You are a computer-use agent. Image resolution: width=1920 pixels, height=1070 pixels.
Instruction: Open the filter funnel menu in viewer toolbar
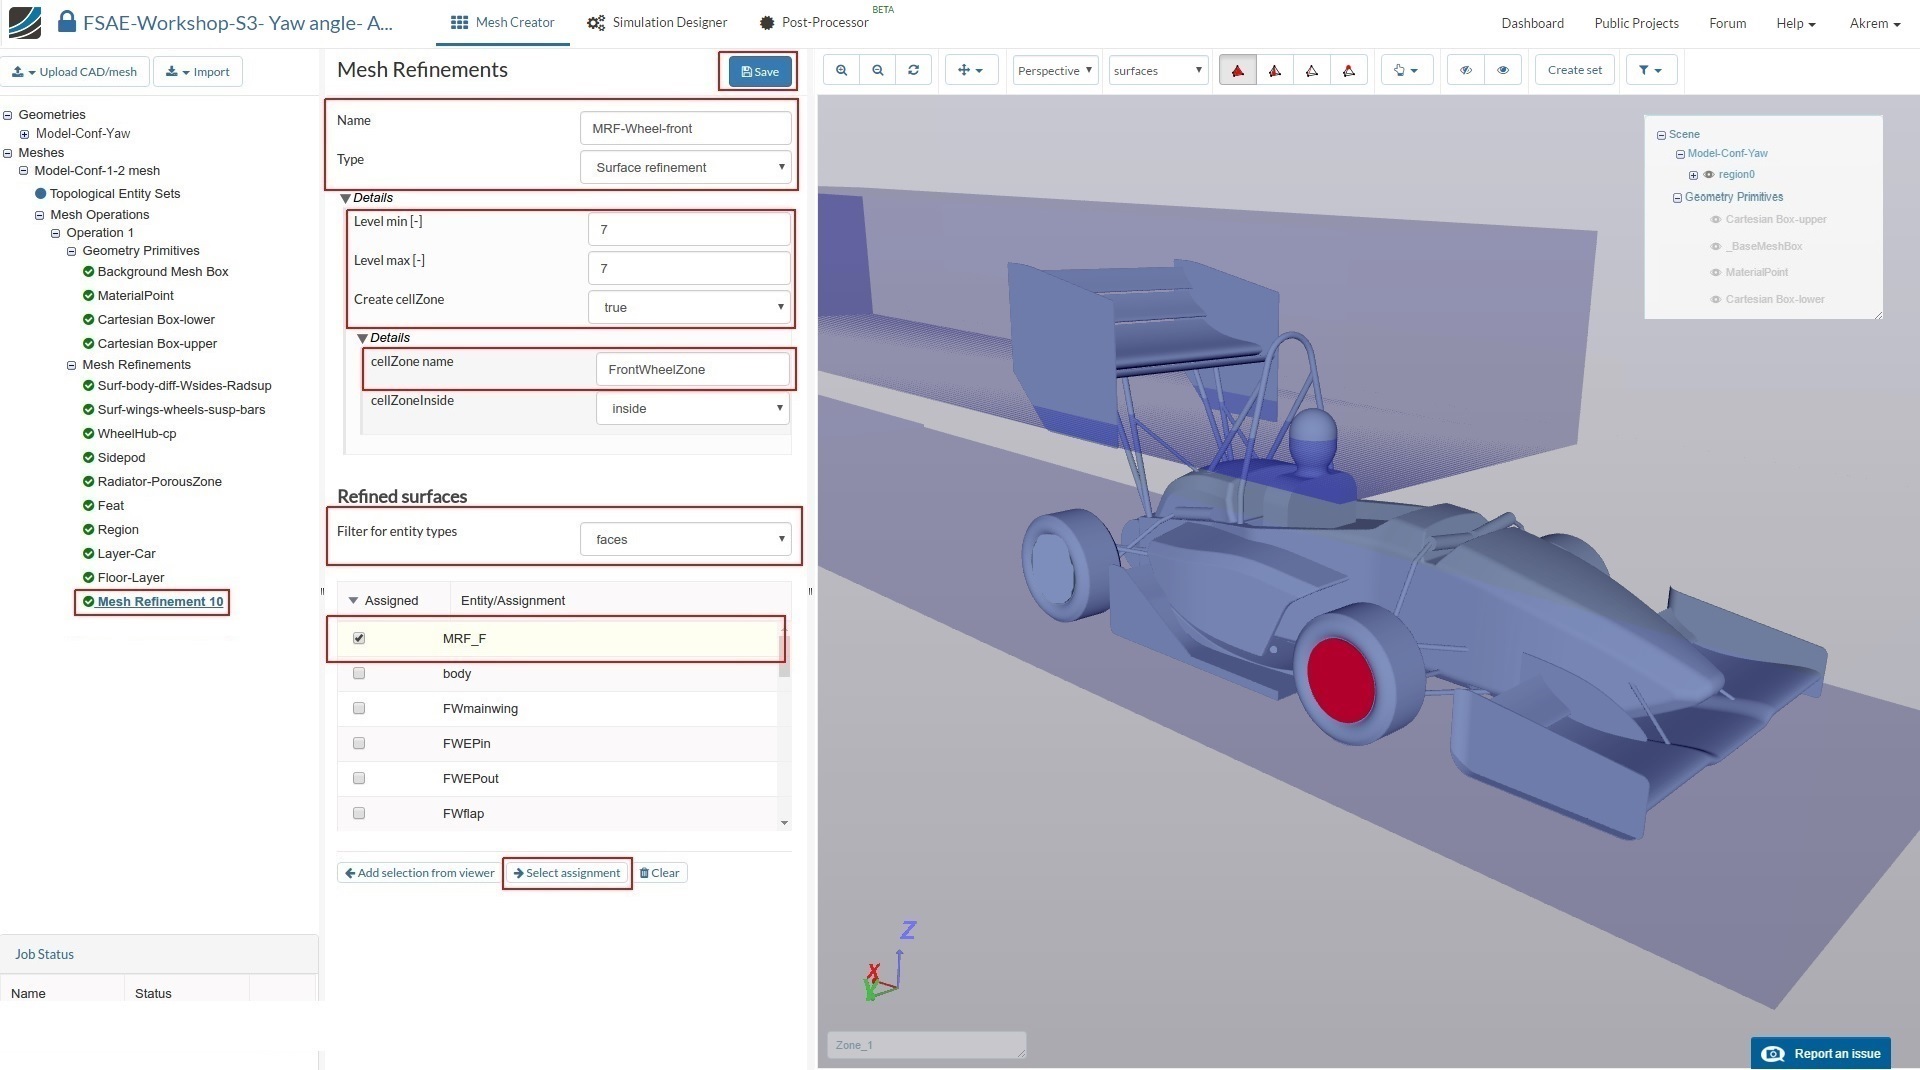pyautogui.click(x=1650, y=70)
